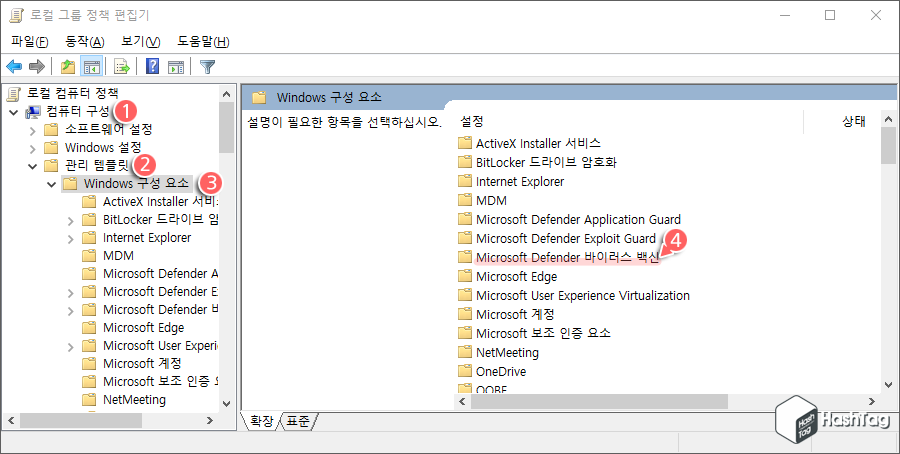Click the settings list scroll-down arrow
This screenshot has width=900, height=454.
pyautogui.click(x=889, y=385)
